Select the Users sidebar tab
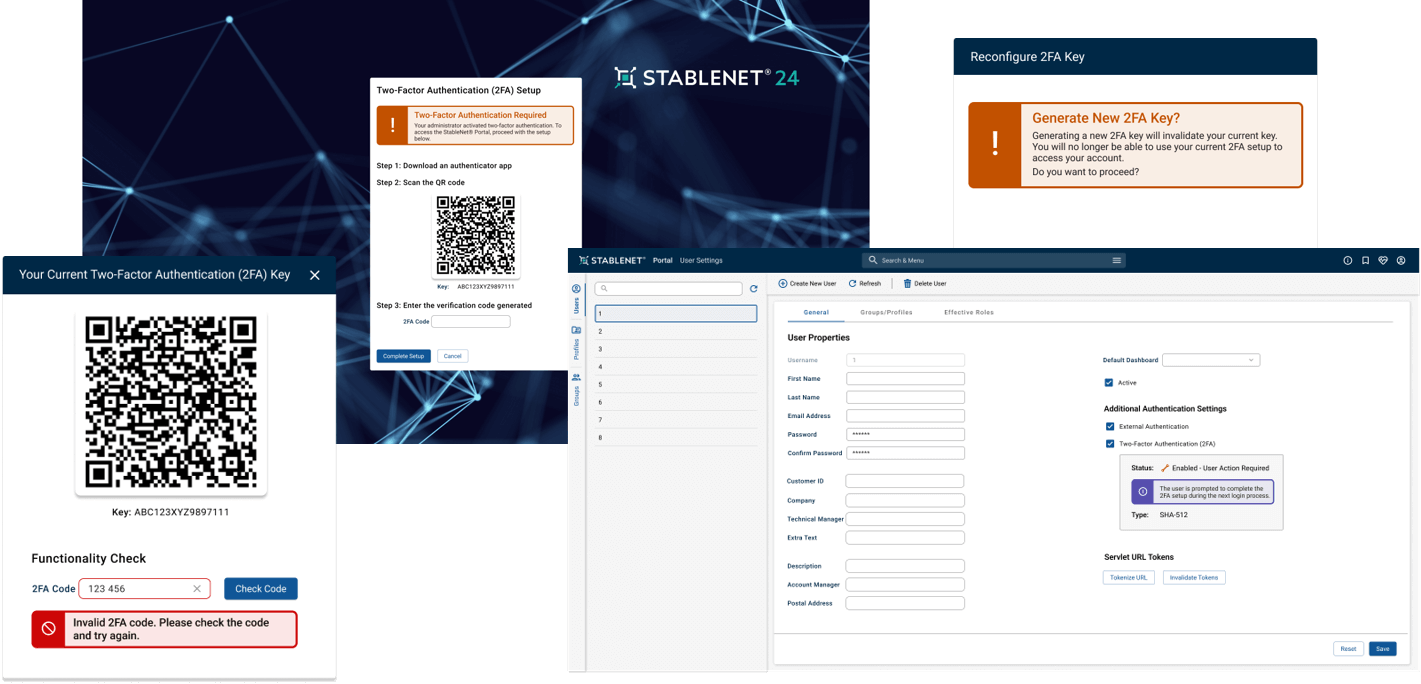 tap(576, 297)
